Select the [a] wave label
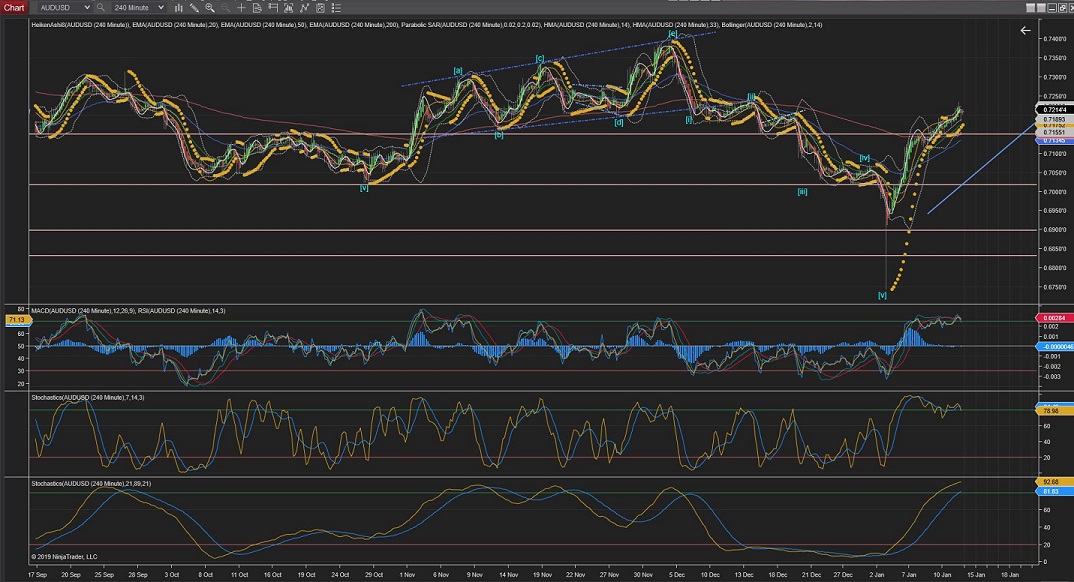Image resolution: width=1074 pixels, height=582 pixels. 458,71
